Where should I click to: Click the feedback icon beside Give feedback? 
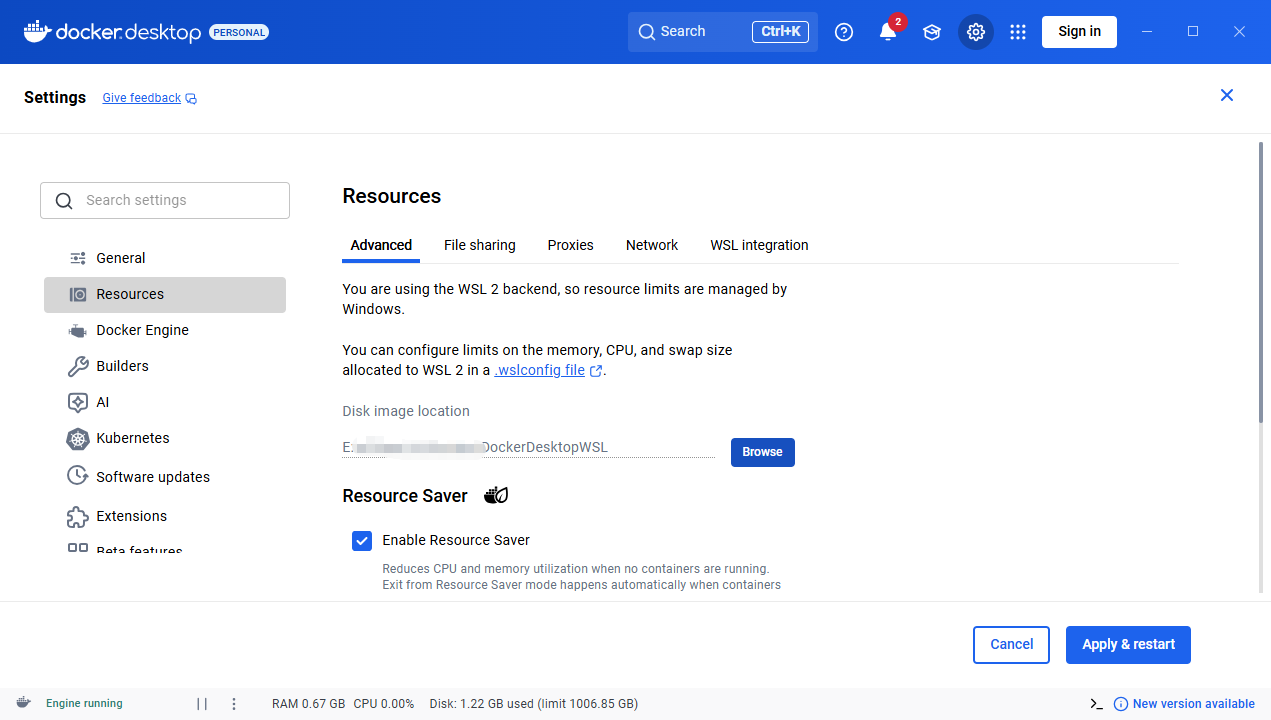click(192, 98)
